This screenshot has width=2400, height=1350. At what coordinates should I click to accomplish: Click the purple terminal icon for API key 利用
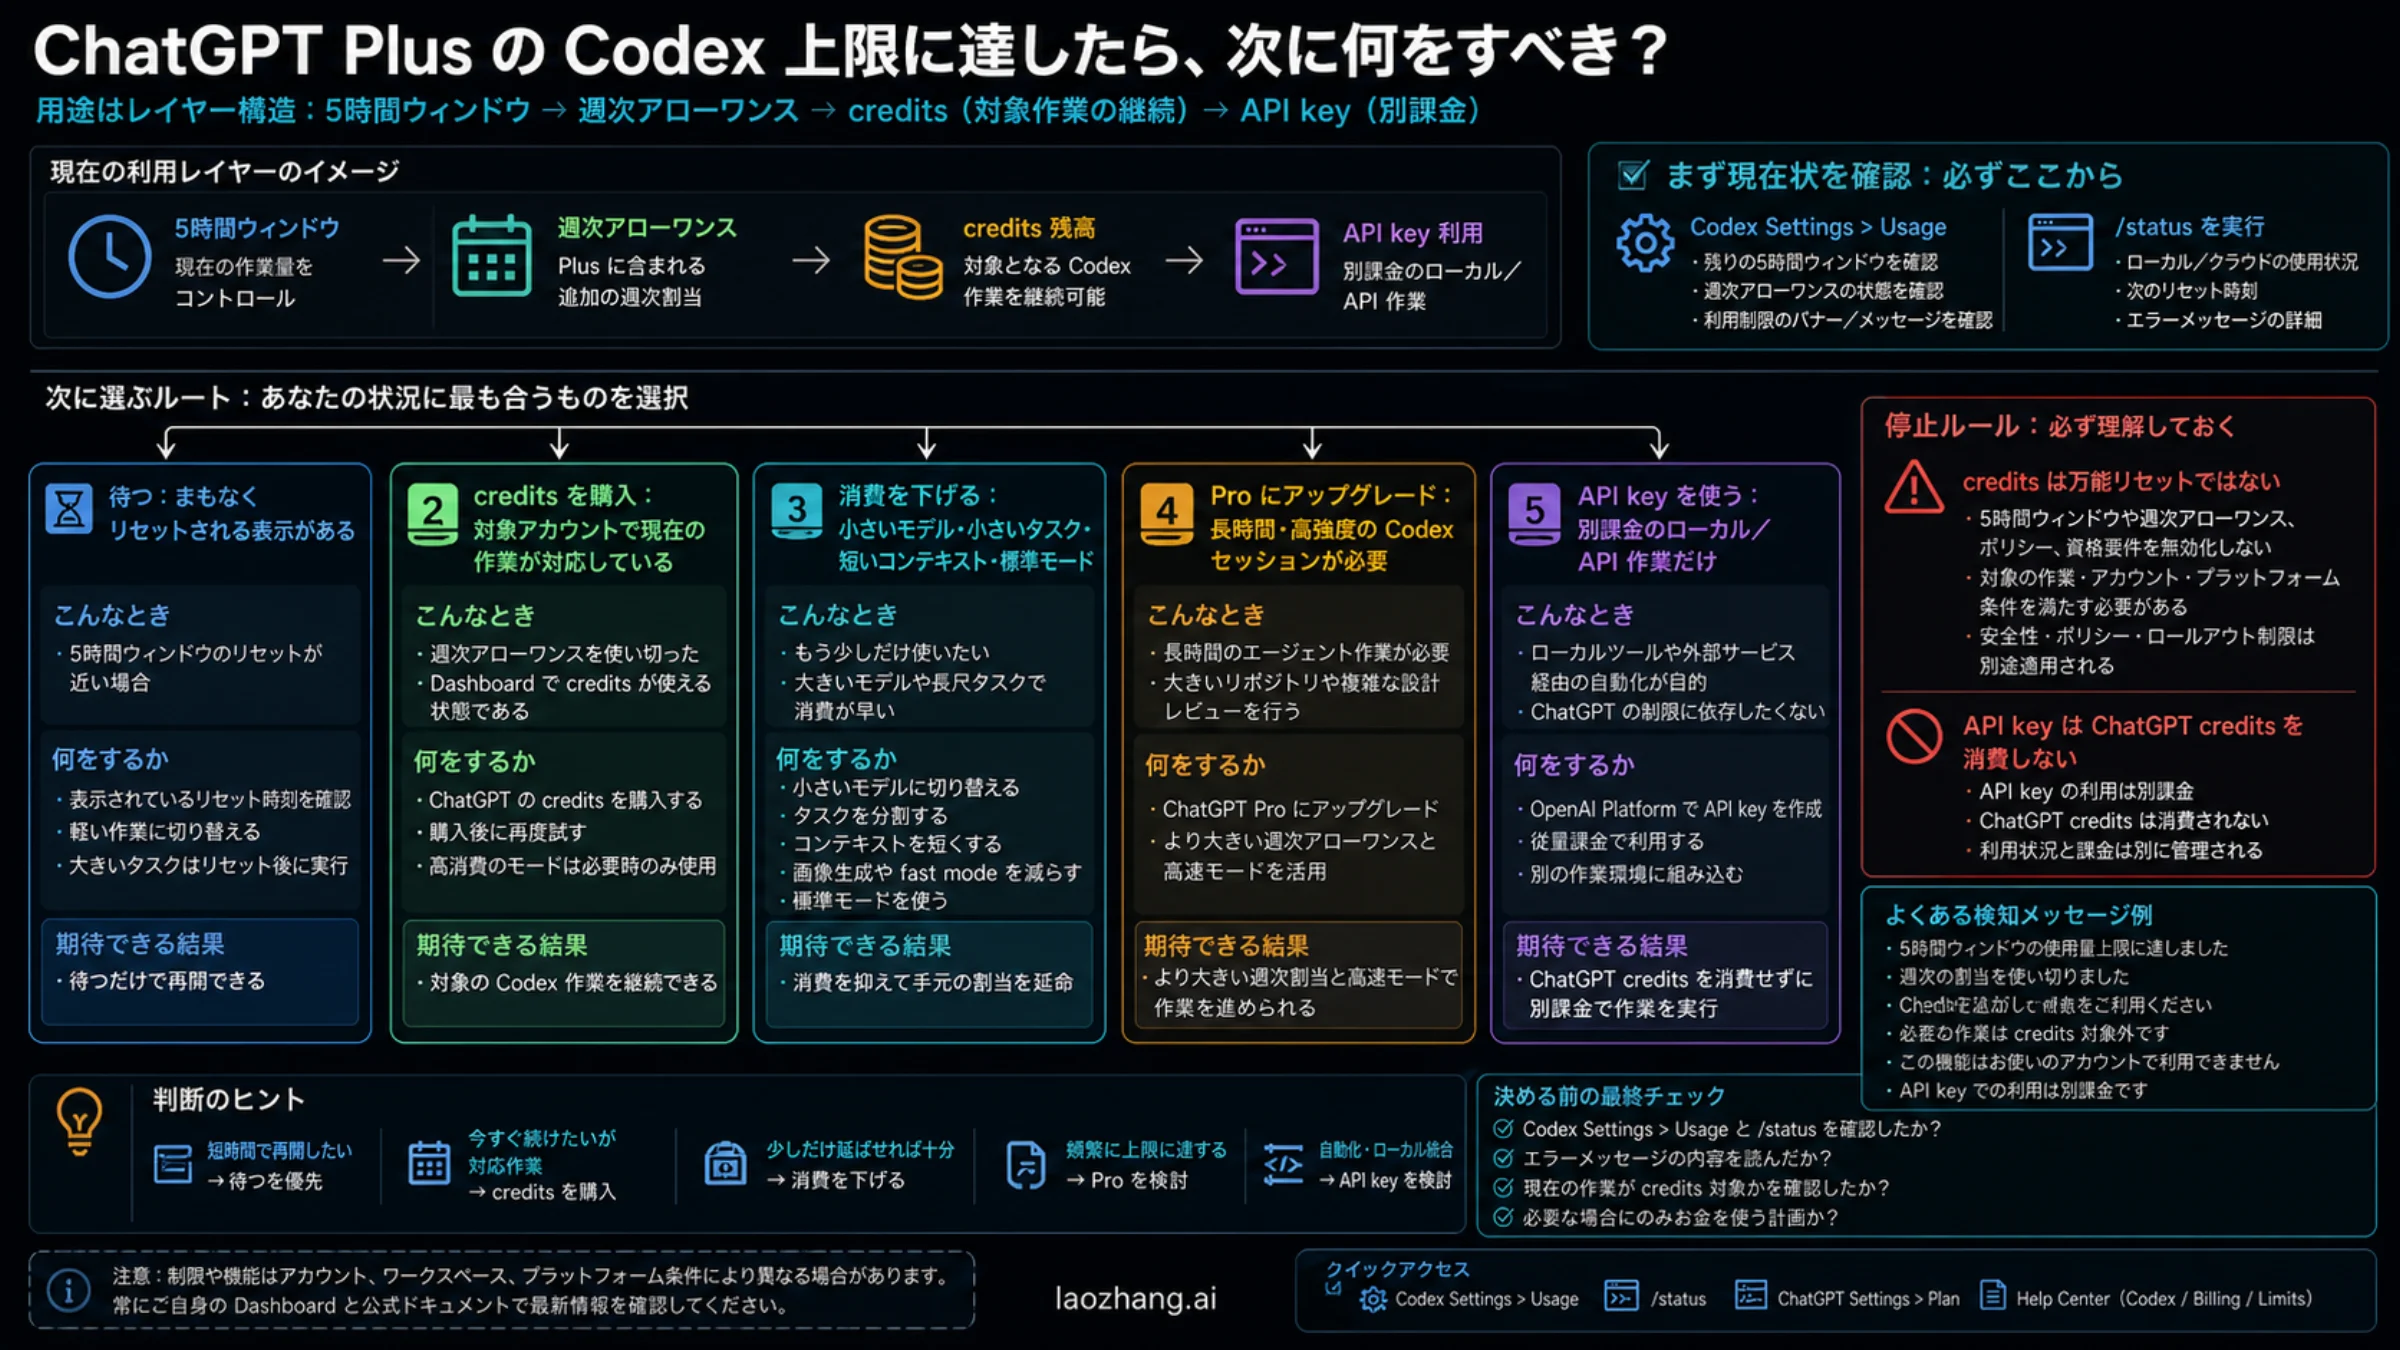(1277, 257)
